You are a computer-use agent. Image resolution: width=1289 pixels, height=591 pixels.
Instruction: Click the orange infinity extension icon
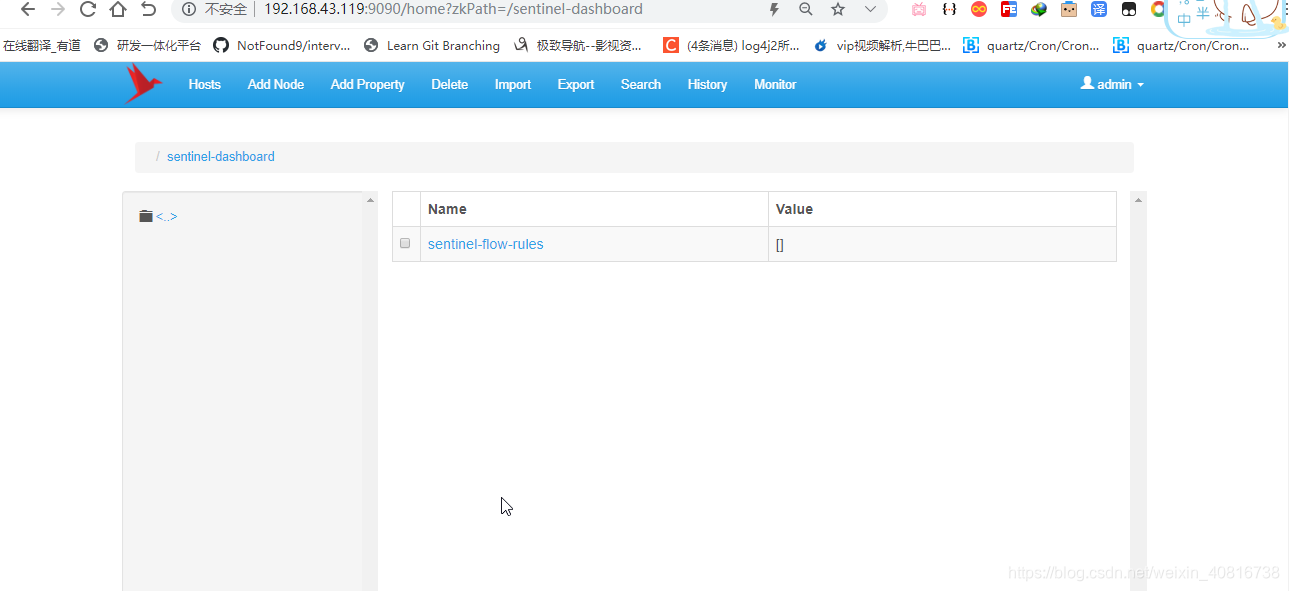[x=979, y=9]
